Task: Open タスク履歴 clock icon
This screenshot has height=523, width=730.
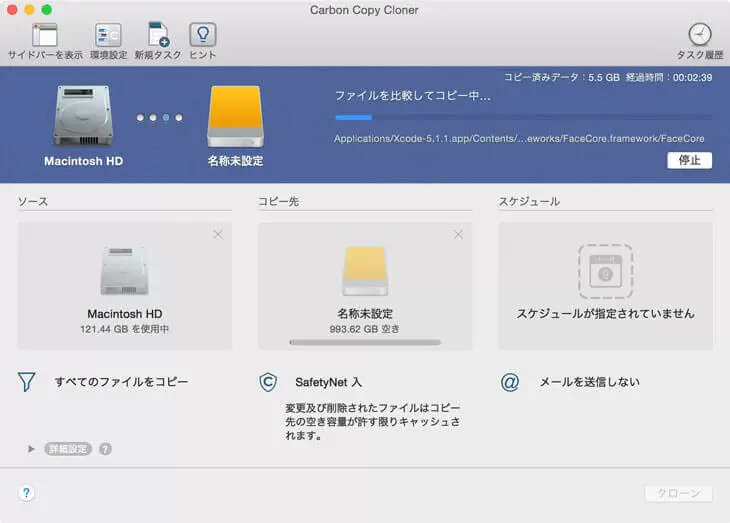Action: coord(700,34)
